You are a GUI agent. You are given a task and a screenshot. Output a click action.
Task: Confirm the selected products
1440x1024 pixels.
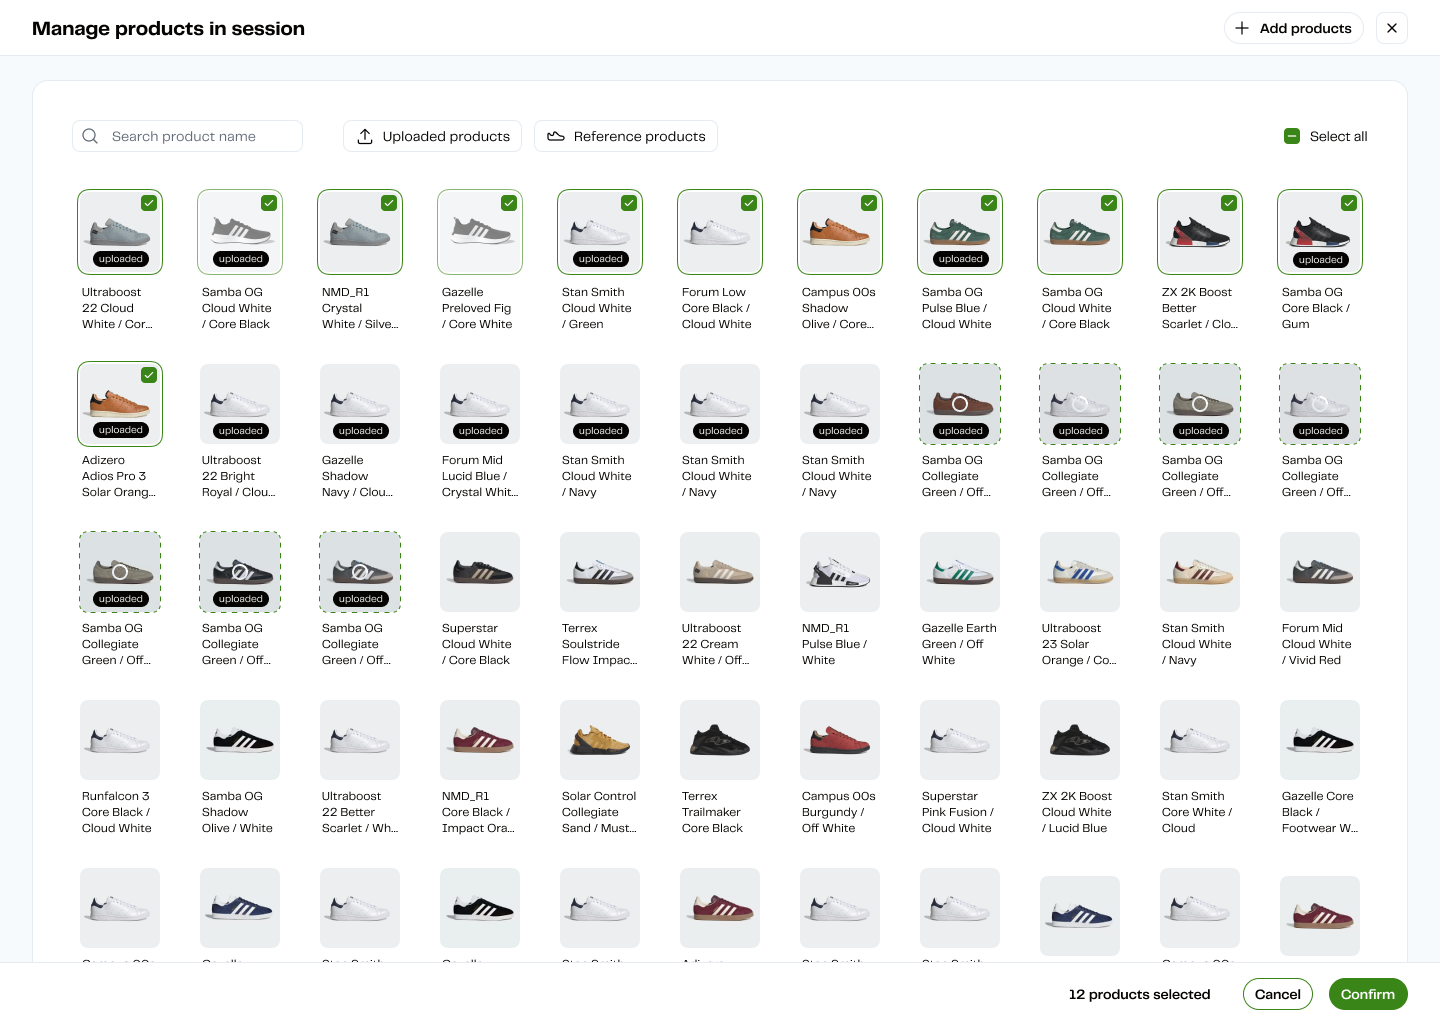point(1368,994)
